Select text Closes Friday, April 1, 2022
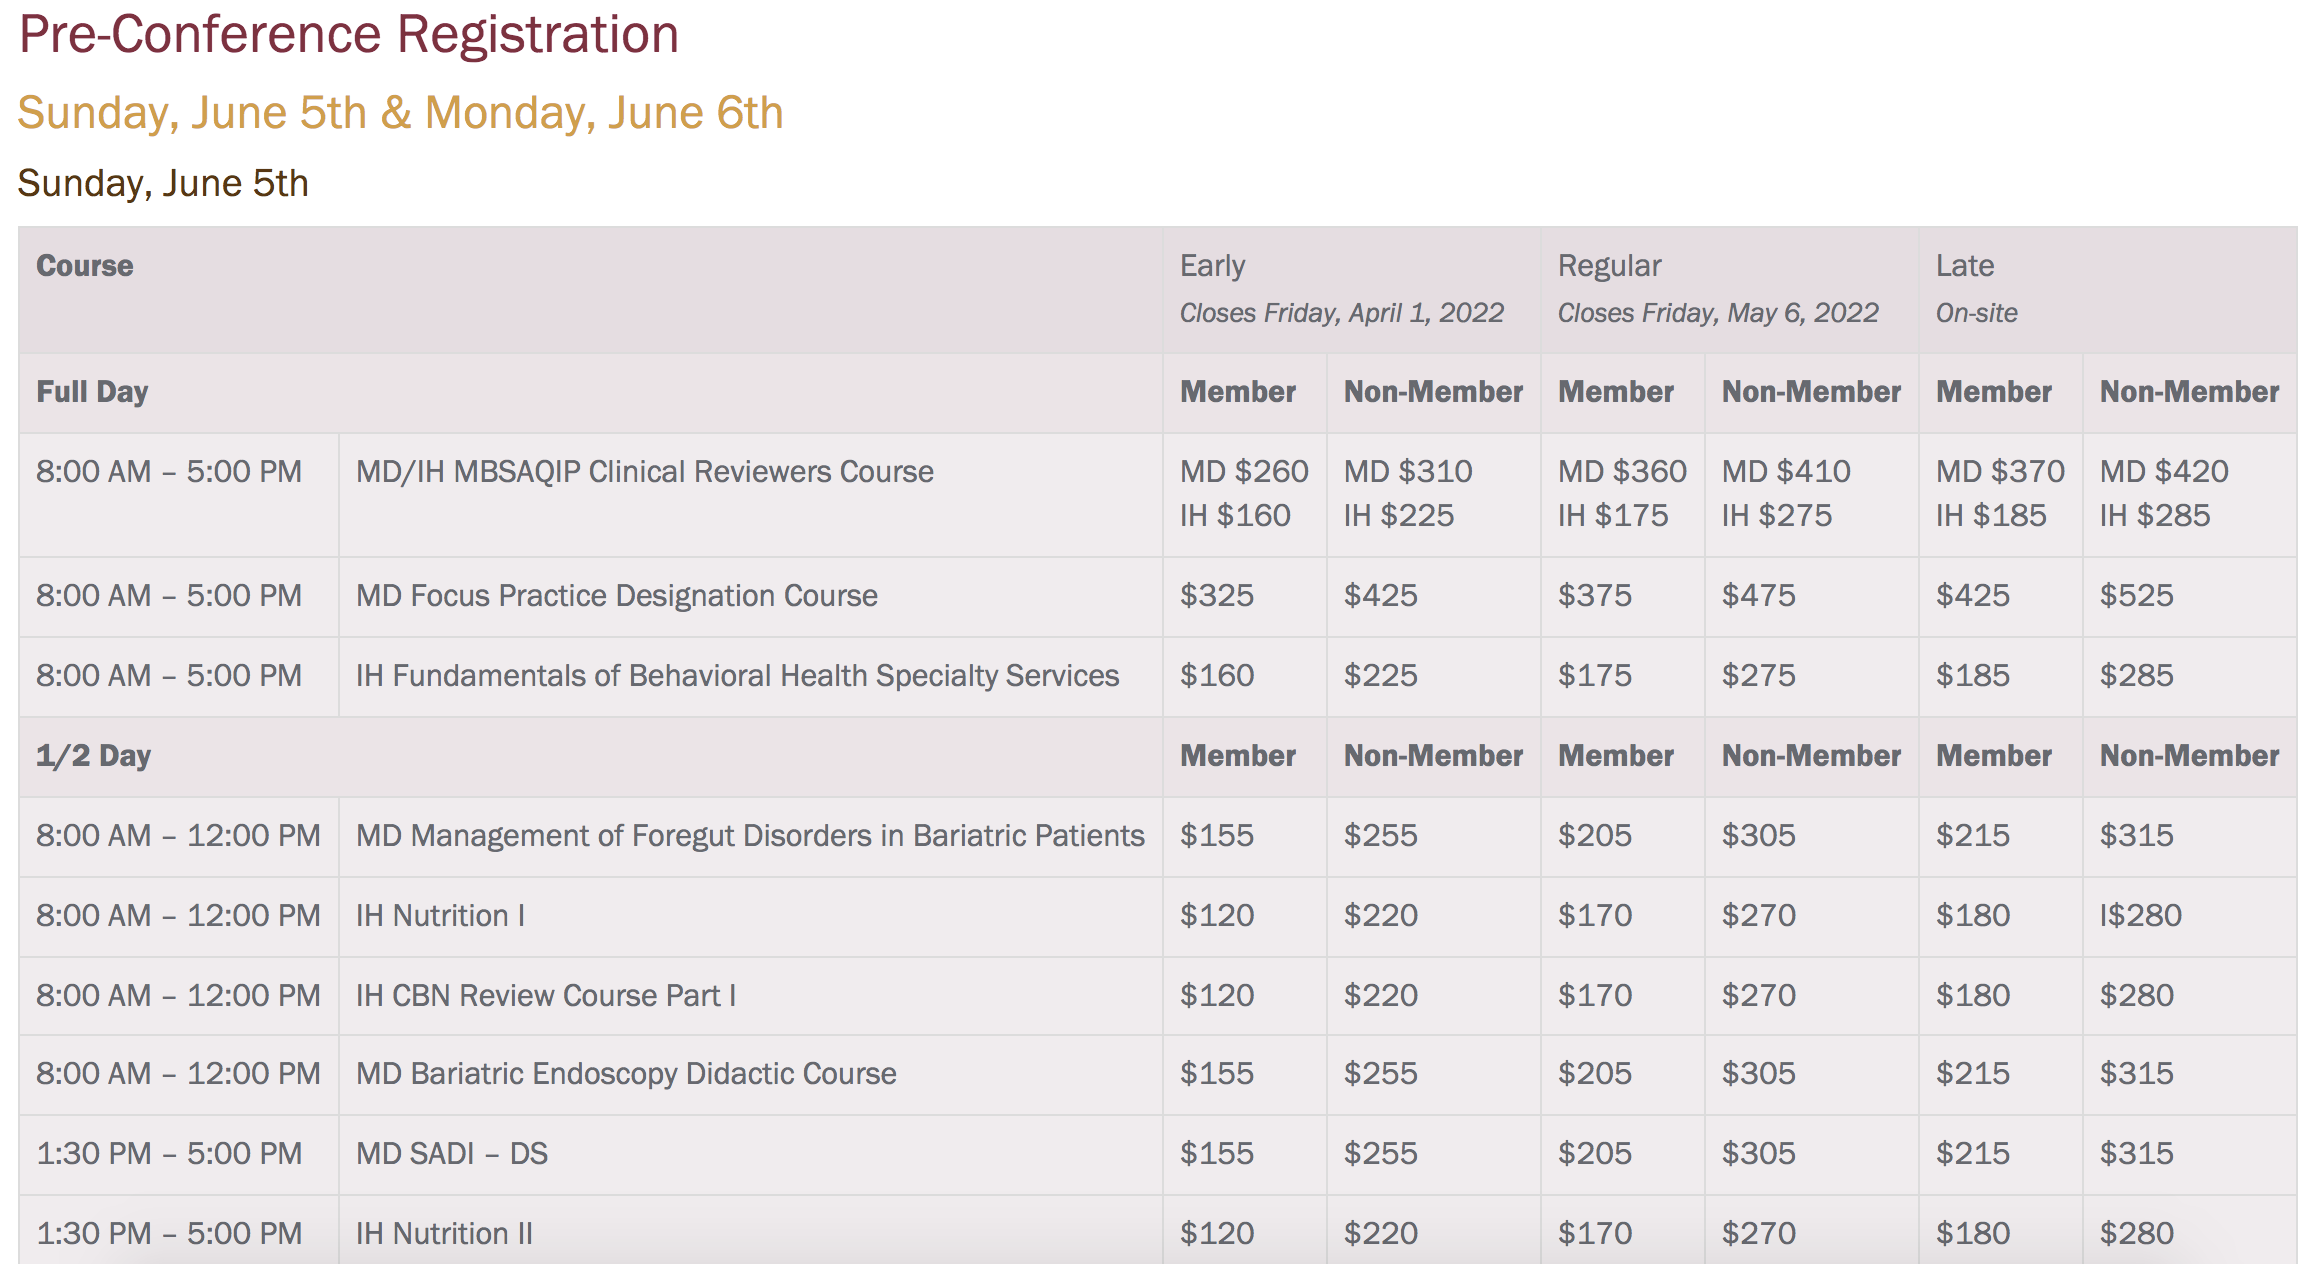 1342,313
